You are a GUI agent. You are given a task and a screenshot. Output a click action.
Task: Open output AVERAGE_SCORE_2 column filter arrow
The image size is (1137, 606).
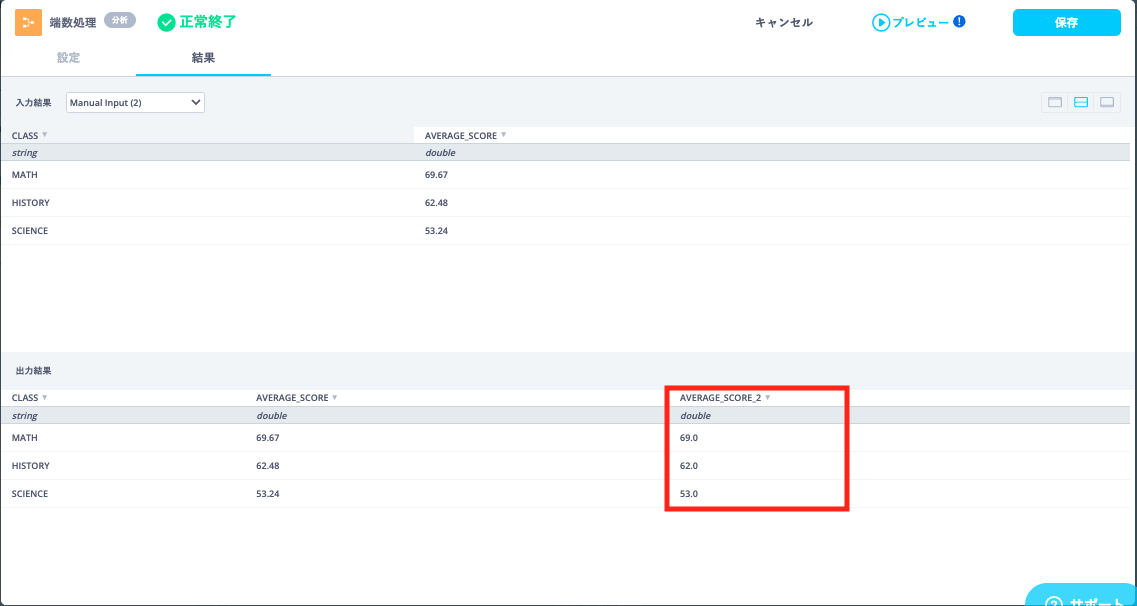pyautogui.click(x=767, y=398)
